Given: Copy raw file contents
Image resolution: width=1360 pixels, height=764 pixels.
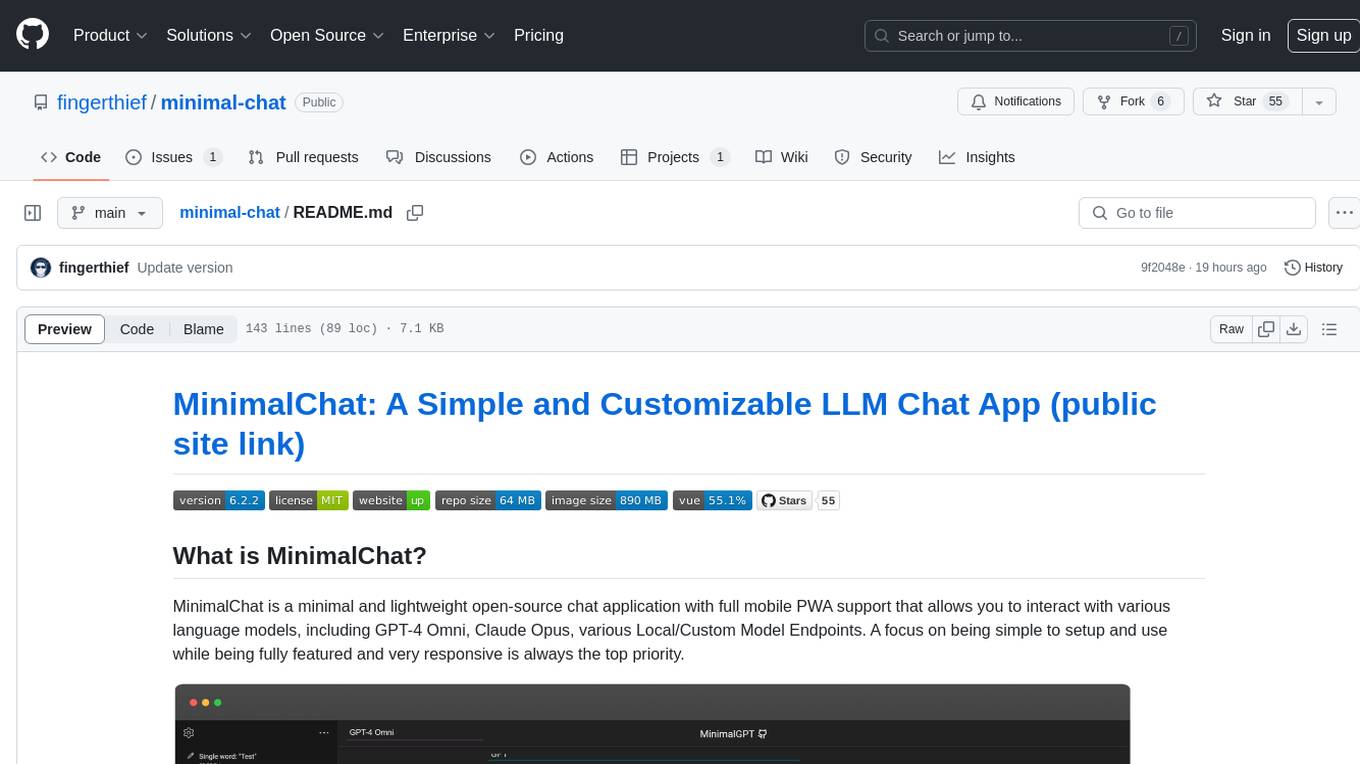Looking at the screenshot, I should pos(1267,329).
